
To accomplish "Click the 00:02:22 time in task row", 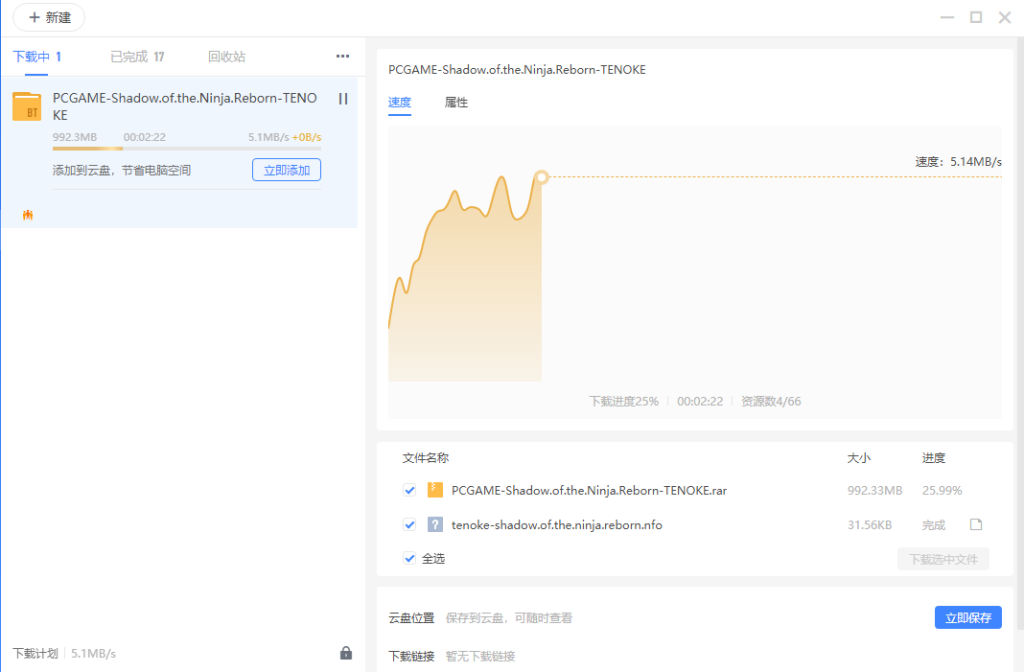I will coord(144,137).
